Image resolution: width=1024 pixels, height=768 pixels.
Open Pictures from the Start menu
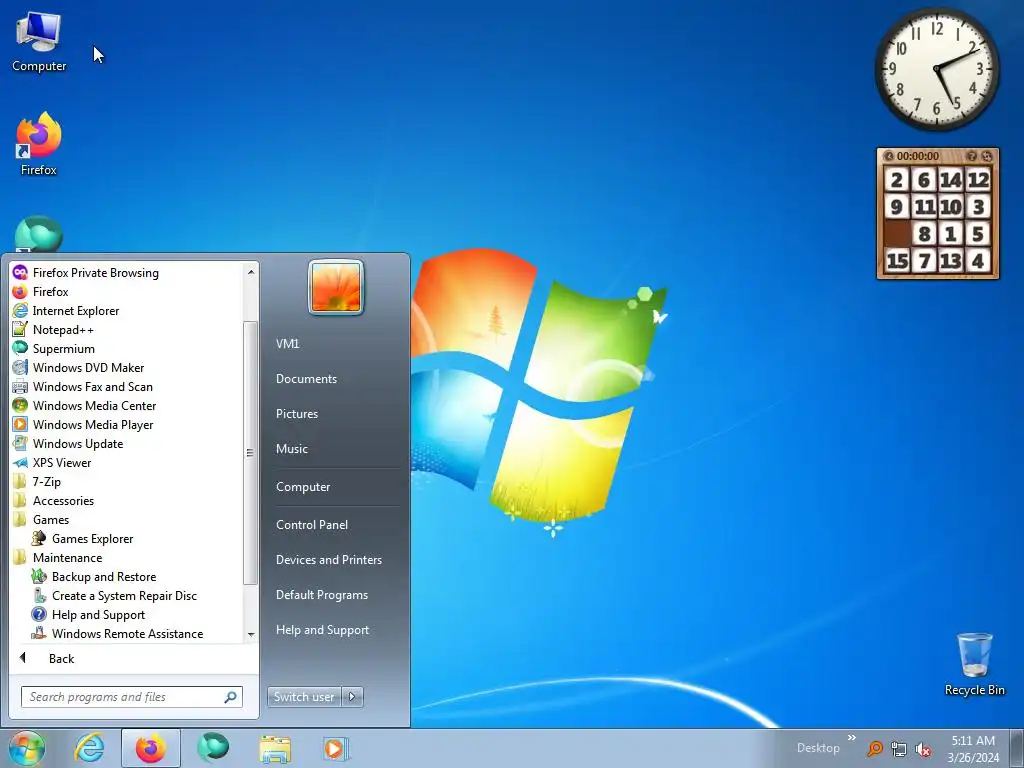336,414
